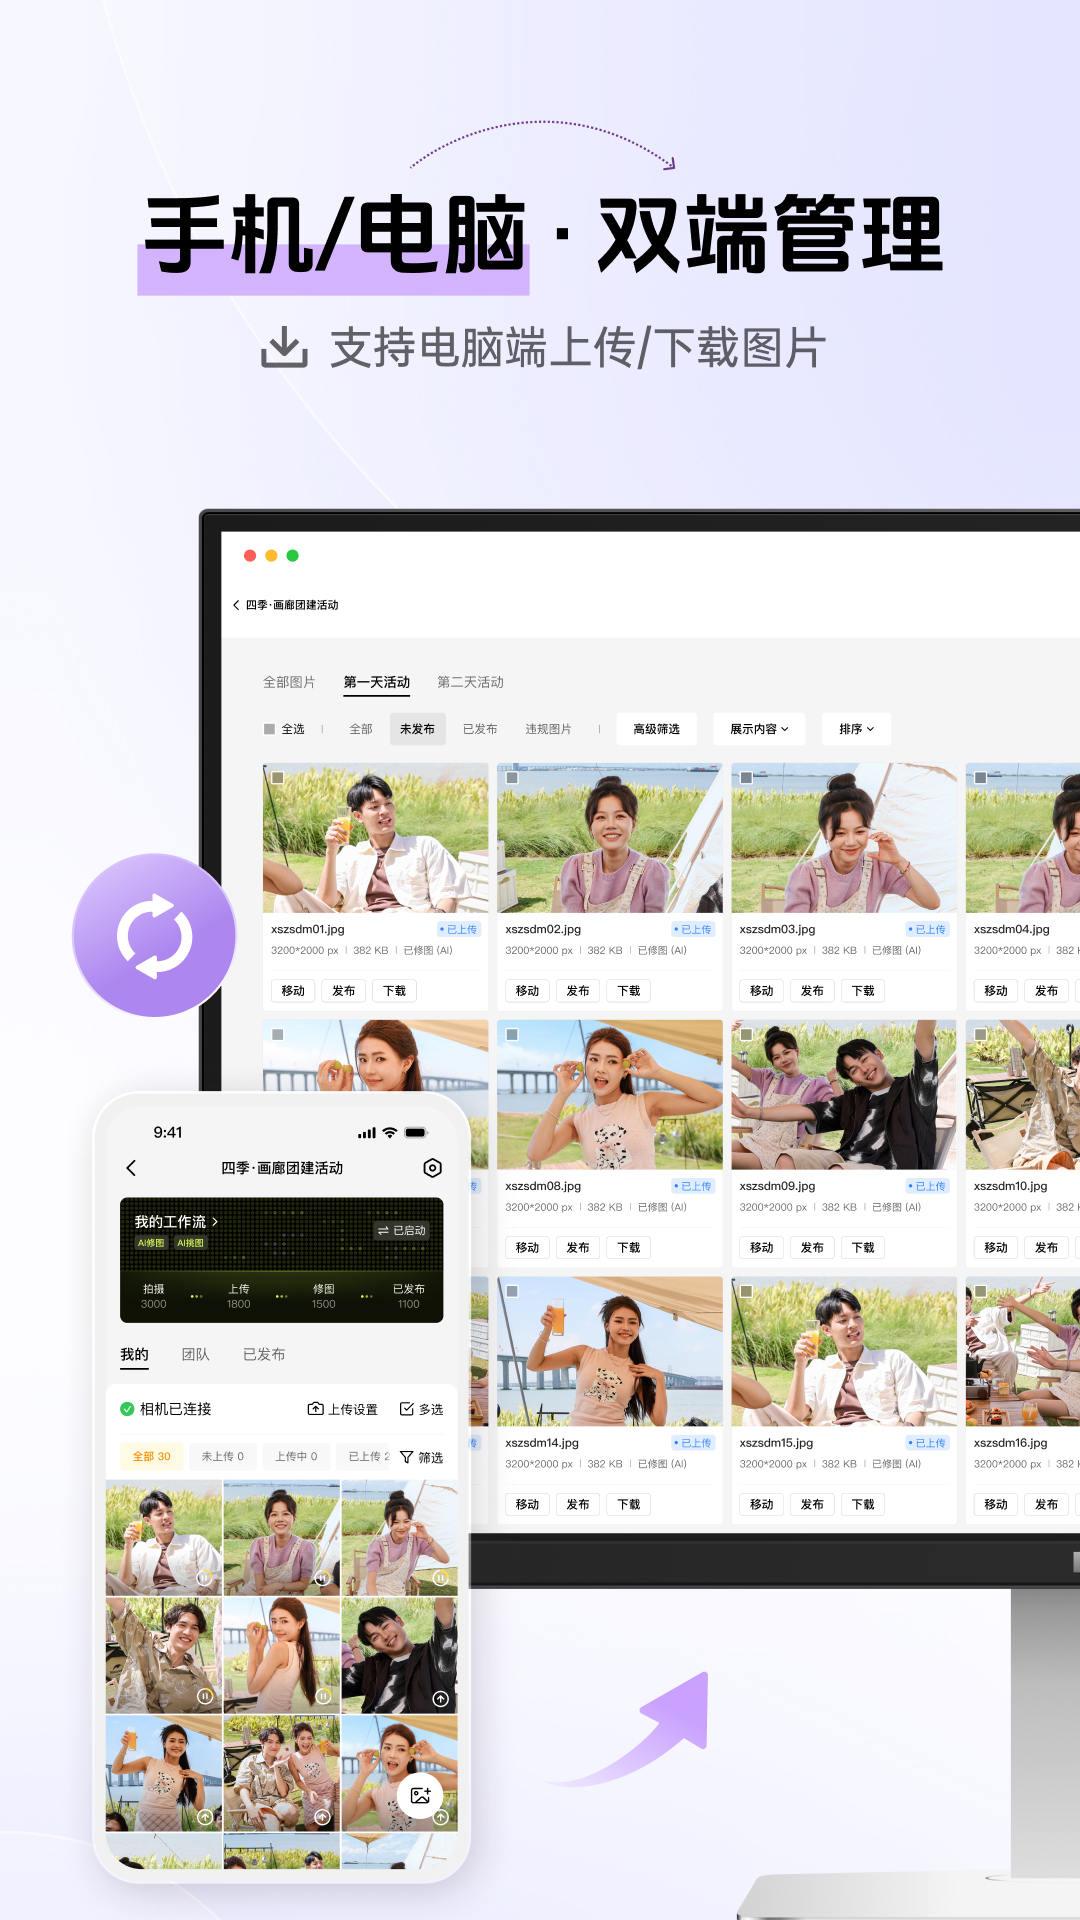Go back from 四季·画廊团建活动 on desktop

(236, 605)
